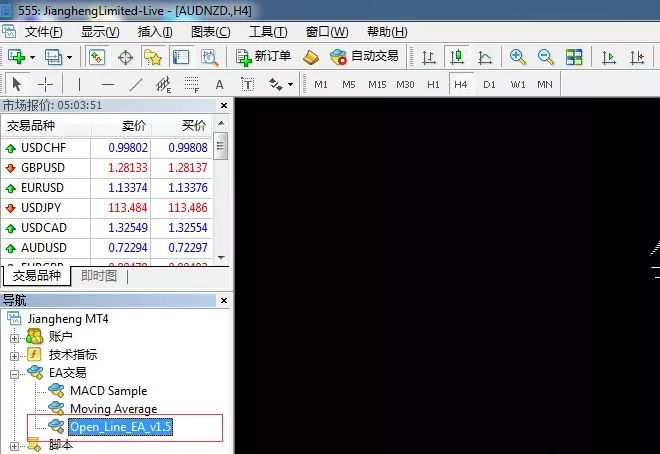Close the 导航 navigator panel
Screen dimensions: 660x454
[x=224, y=300]
